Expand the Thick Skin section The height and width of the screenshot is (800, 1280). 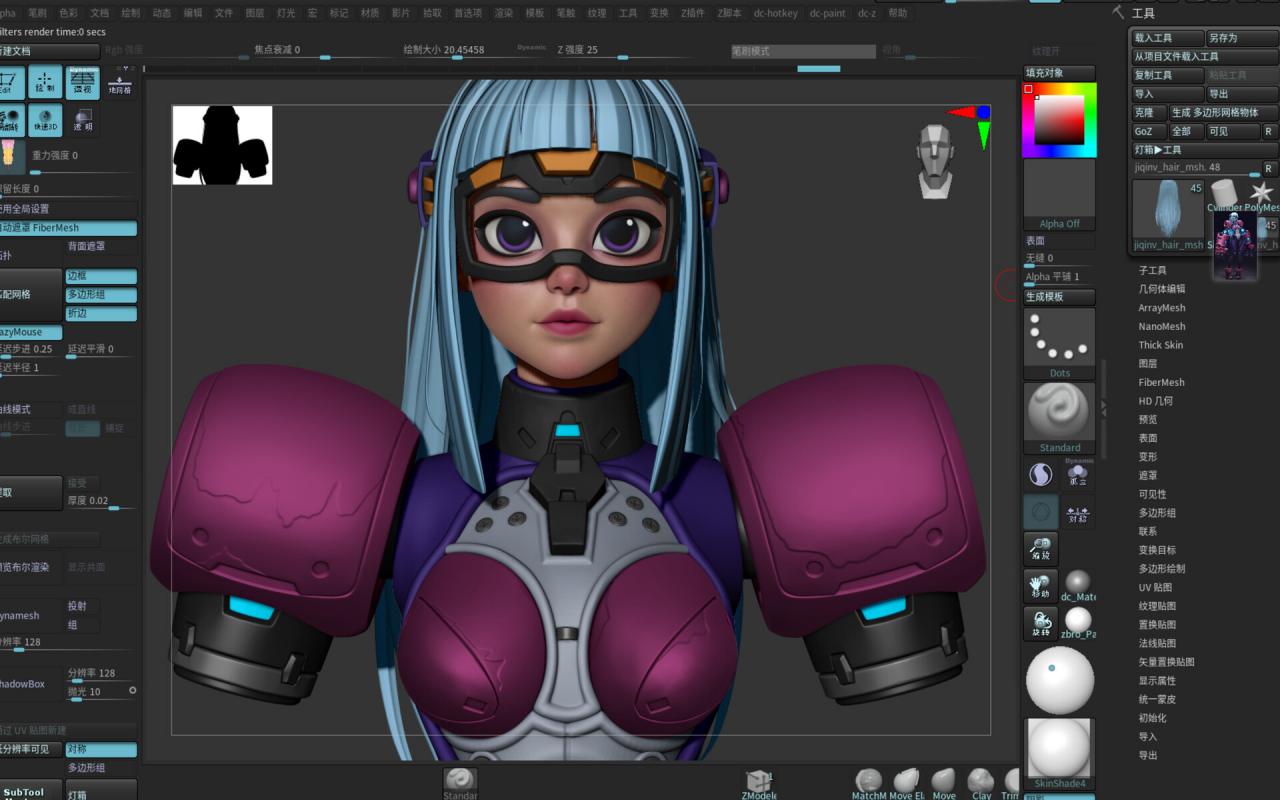point(1160,345)
